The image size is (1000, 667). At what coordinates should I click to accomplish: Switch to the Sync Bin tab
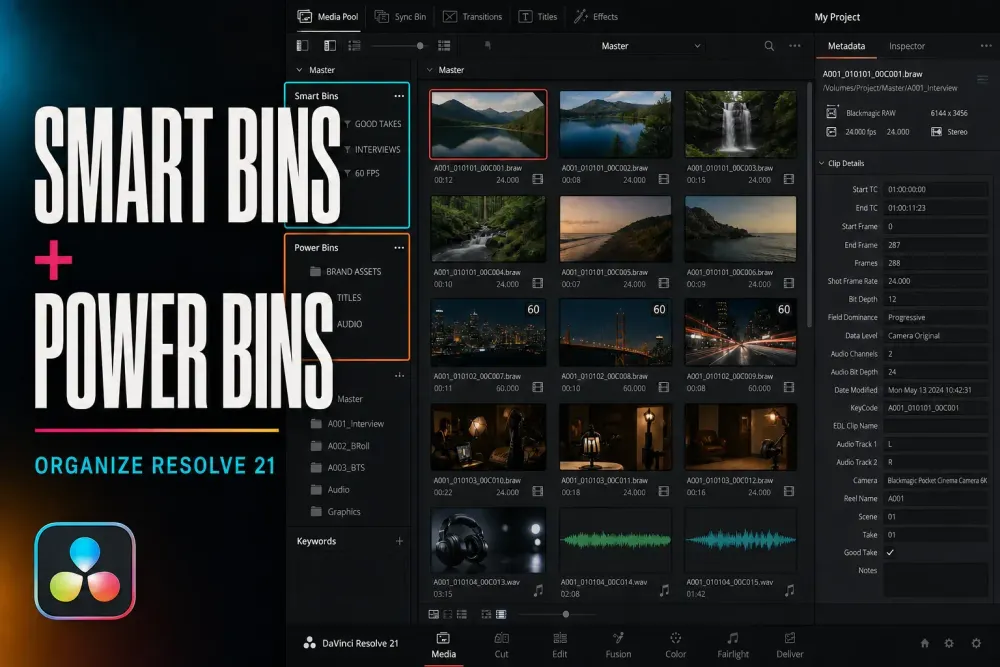coord(400,17)
